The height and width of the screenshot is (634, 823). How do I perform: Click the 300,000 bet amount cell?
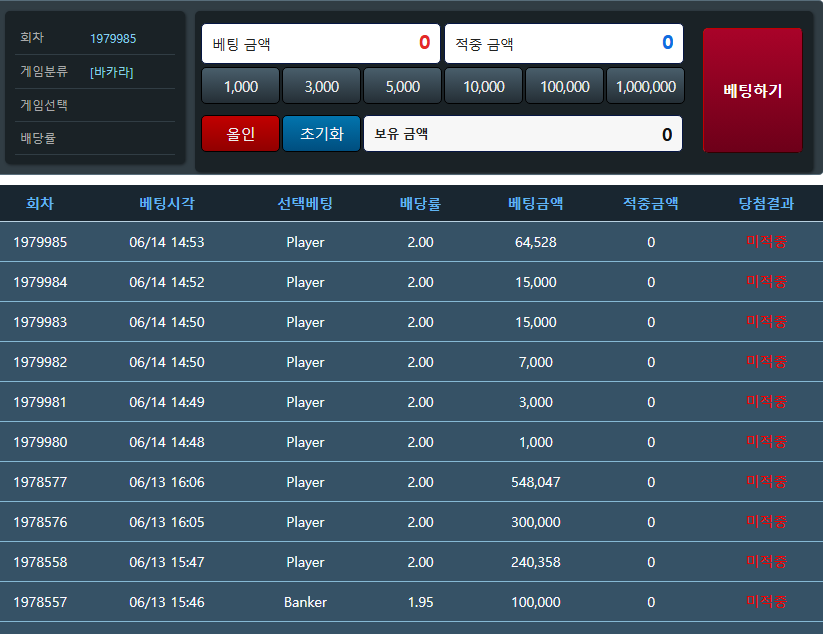tap(535, 522)
